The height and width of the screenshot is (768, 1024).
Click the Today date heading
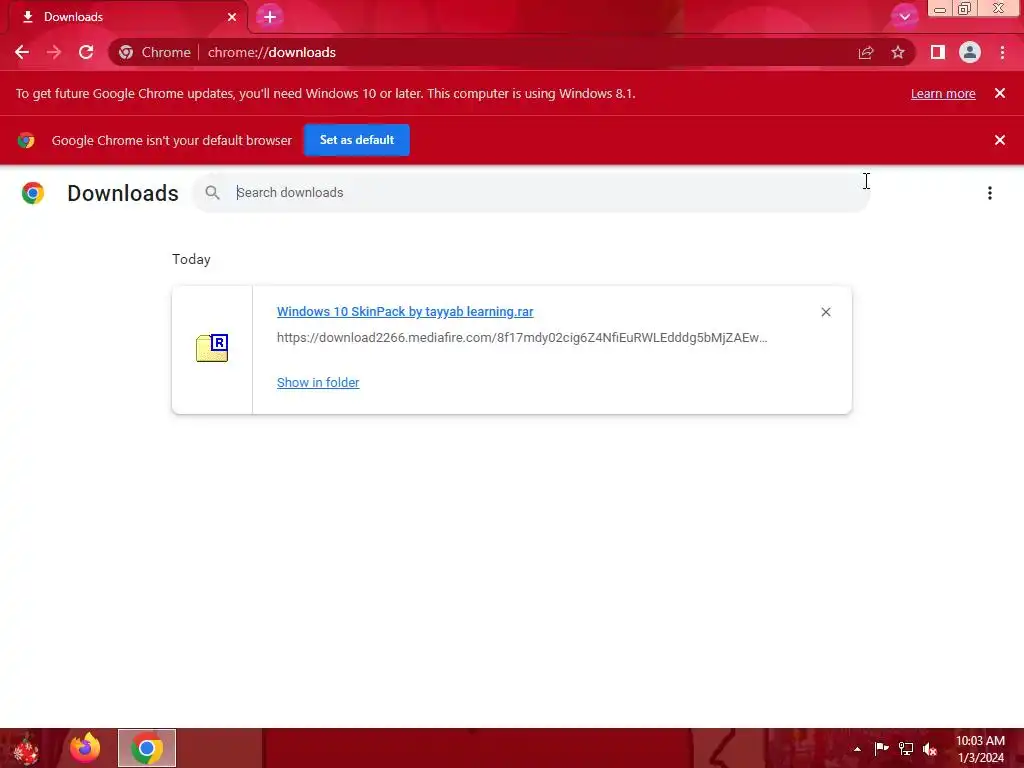(191, 259)
